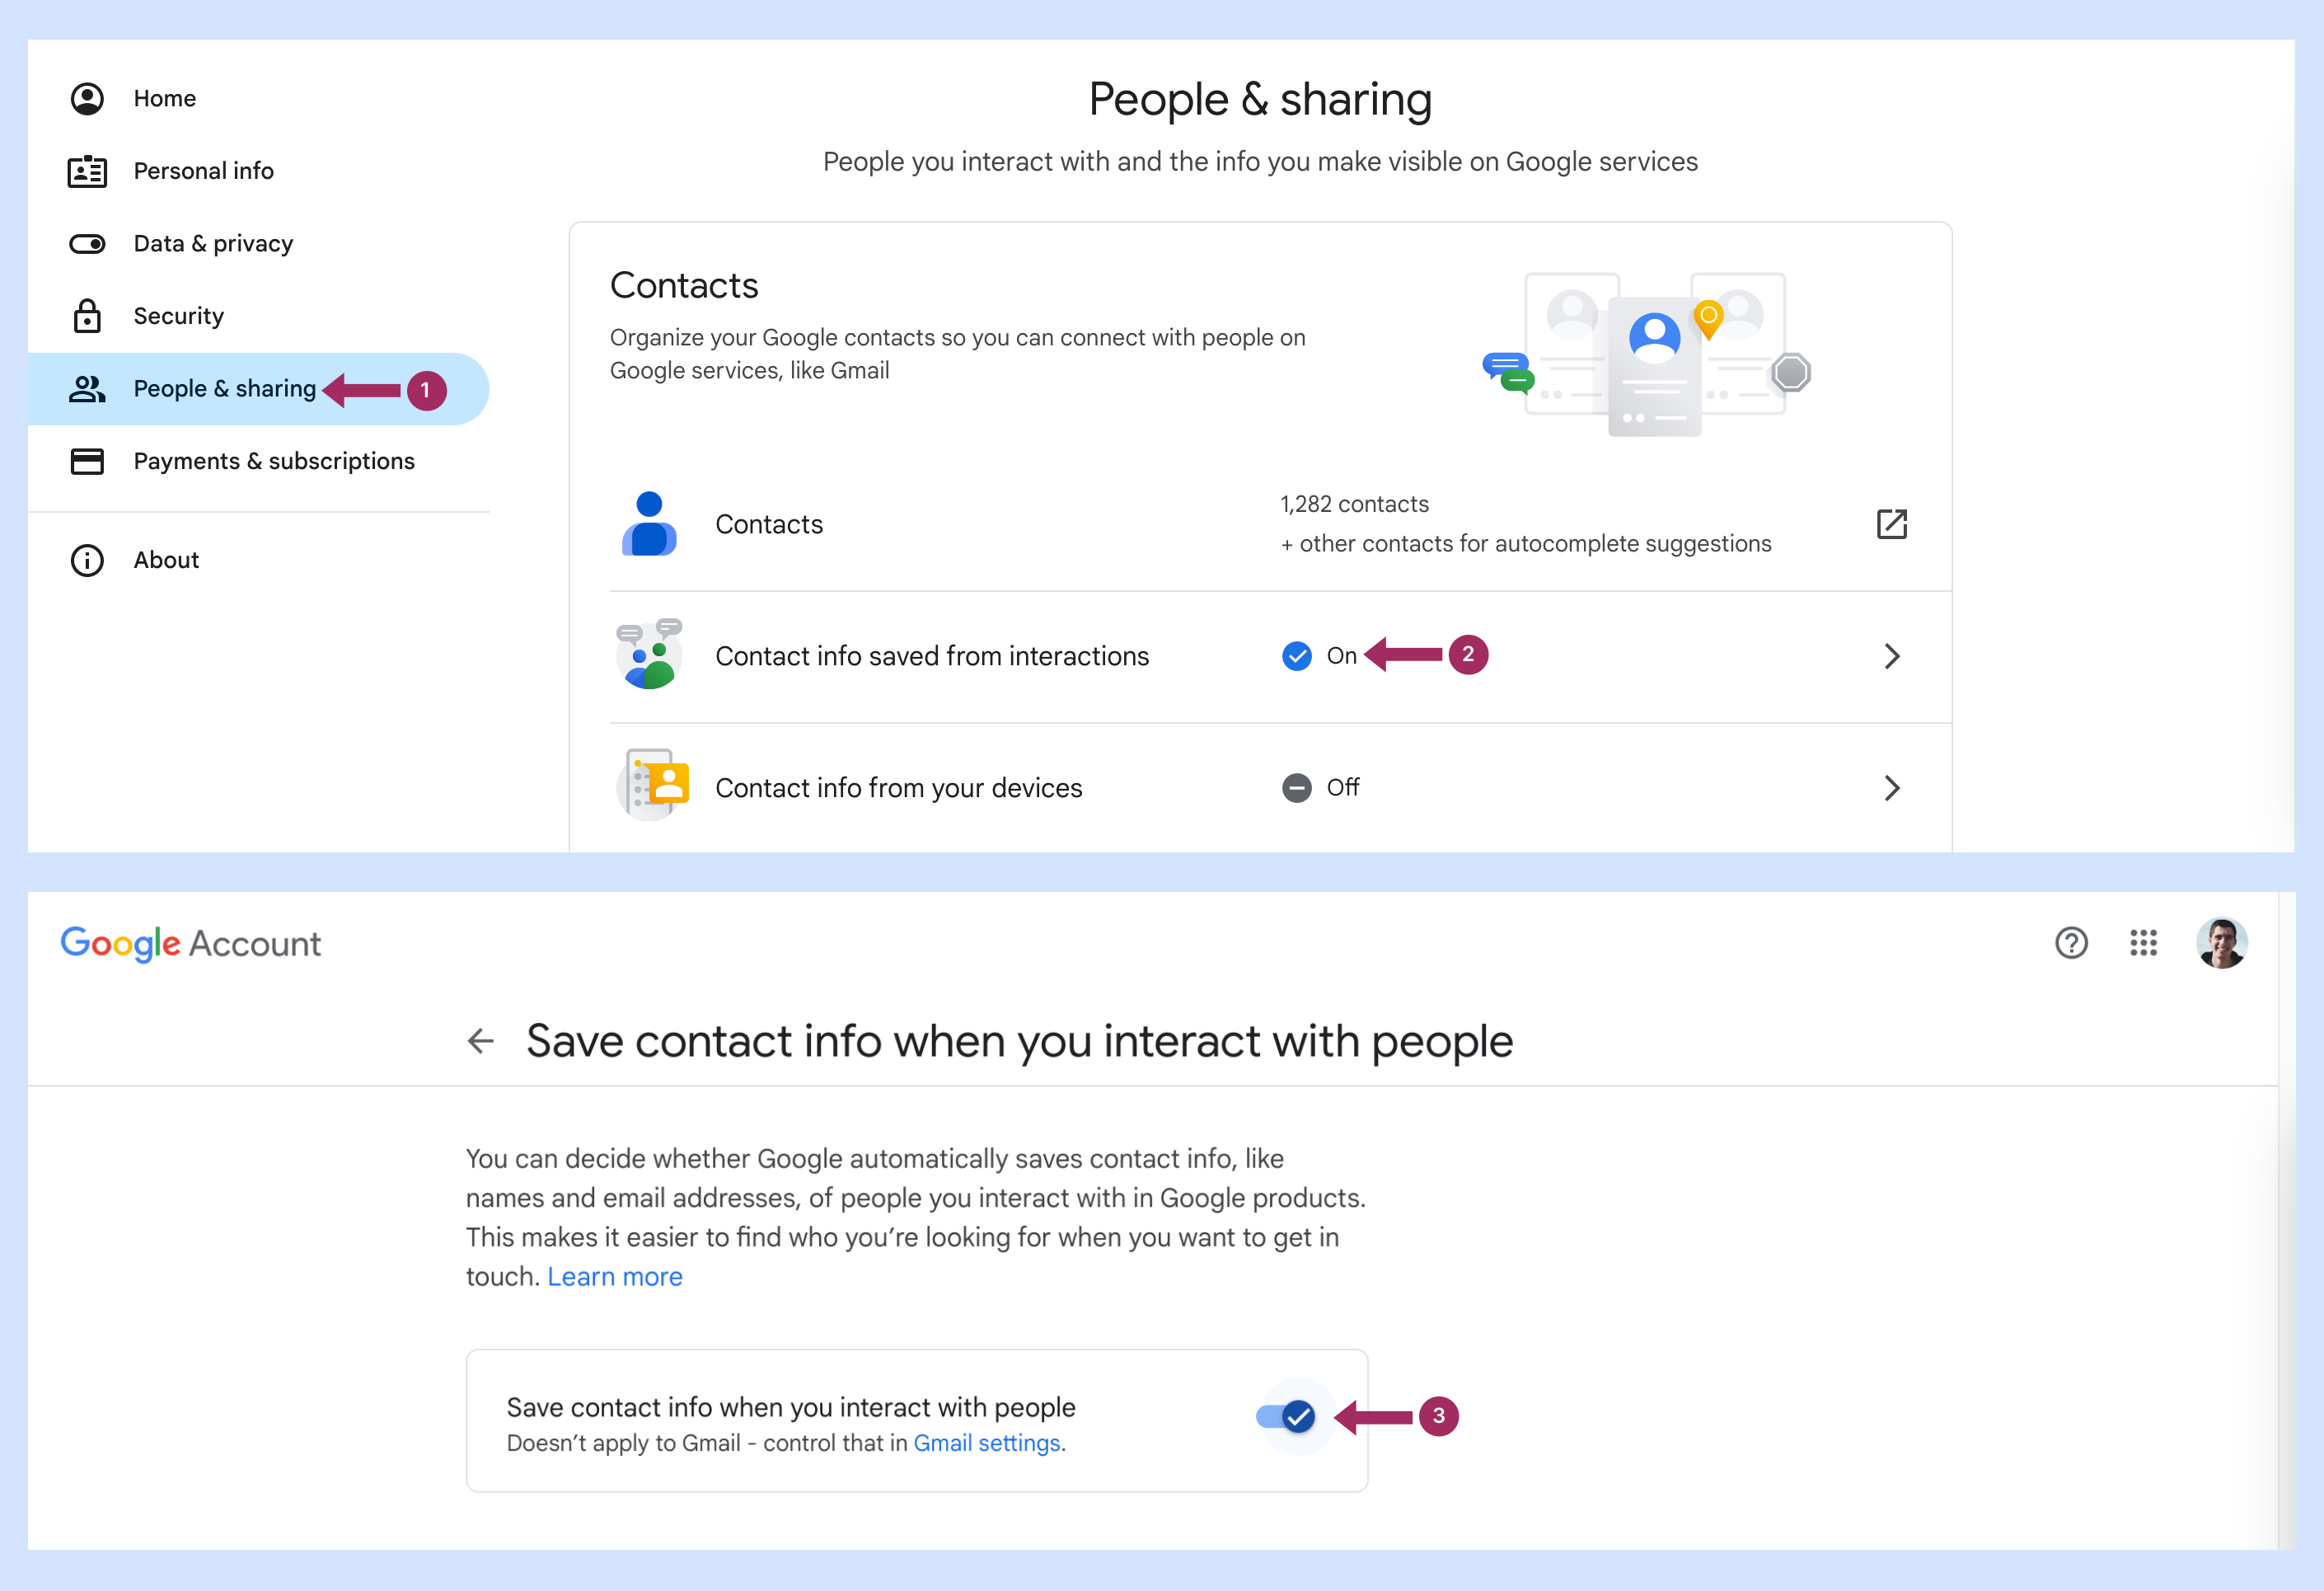
Task: Open Contacts via external link icon
Action: click(x=1891, y=524)
